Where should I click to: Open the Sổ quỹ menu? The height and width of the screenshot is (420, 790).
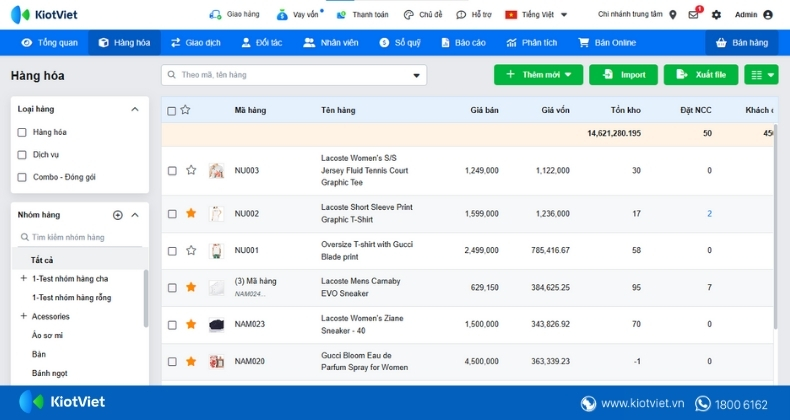tap(400, 43)
